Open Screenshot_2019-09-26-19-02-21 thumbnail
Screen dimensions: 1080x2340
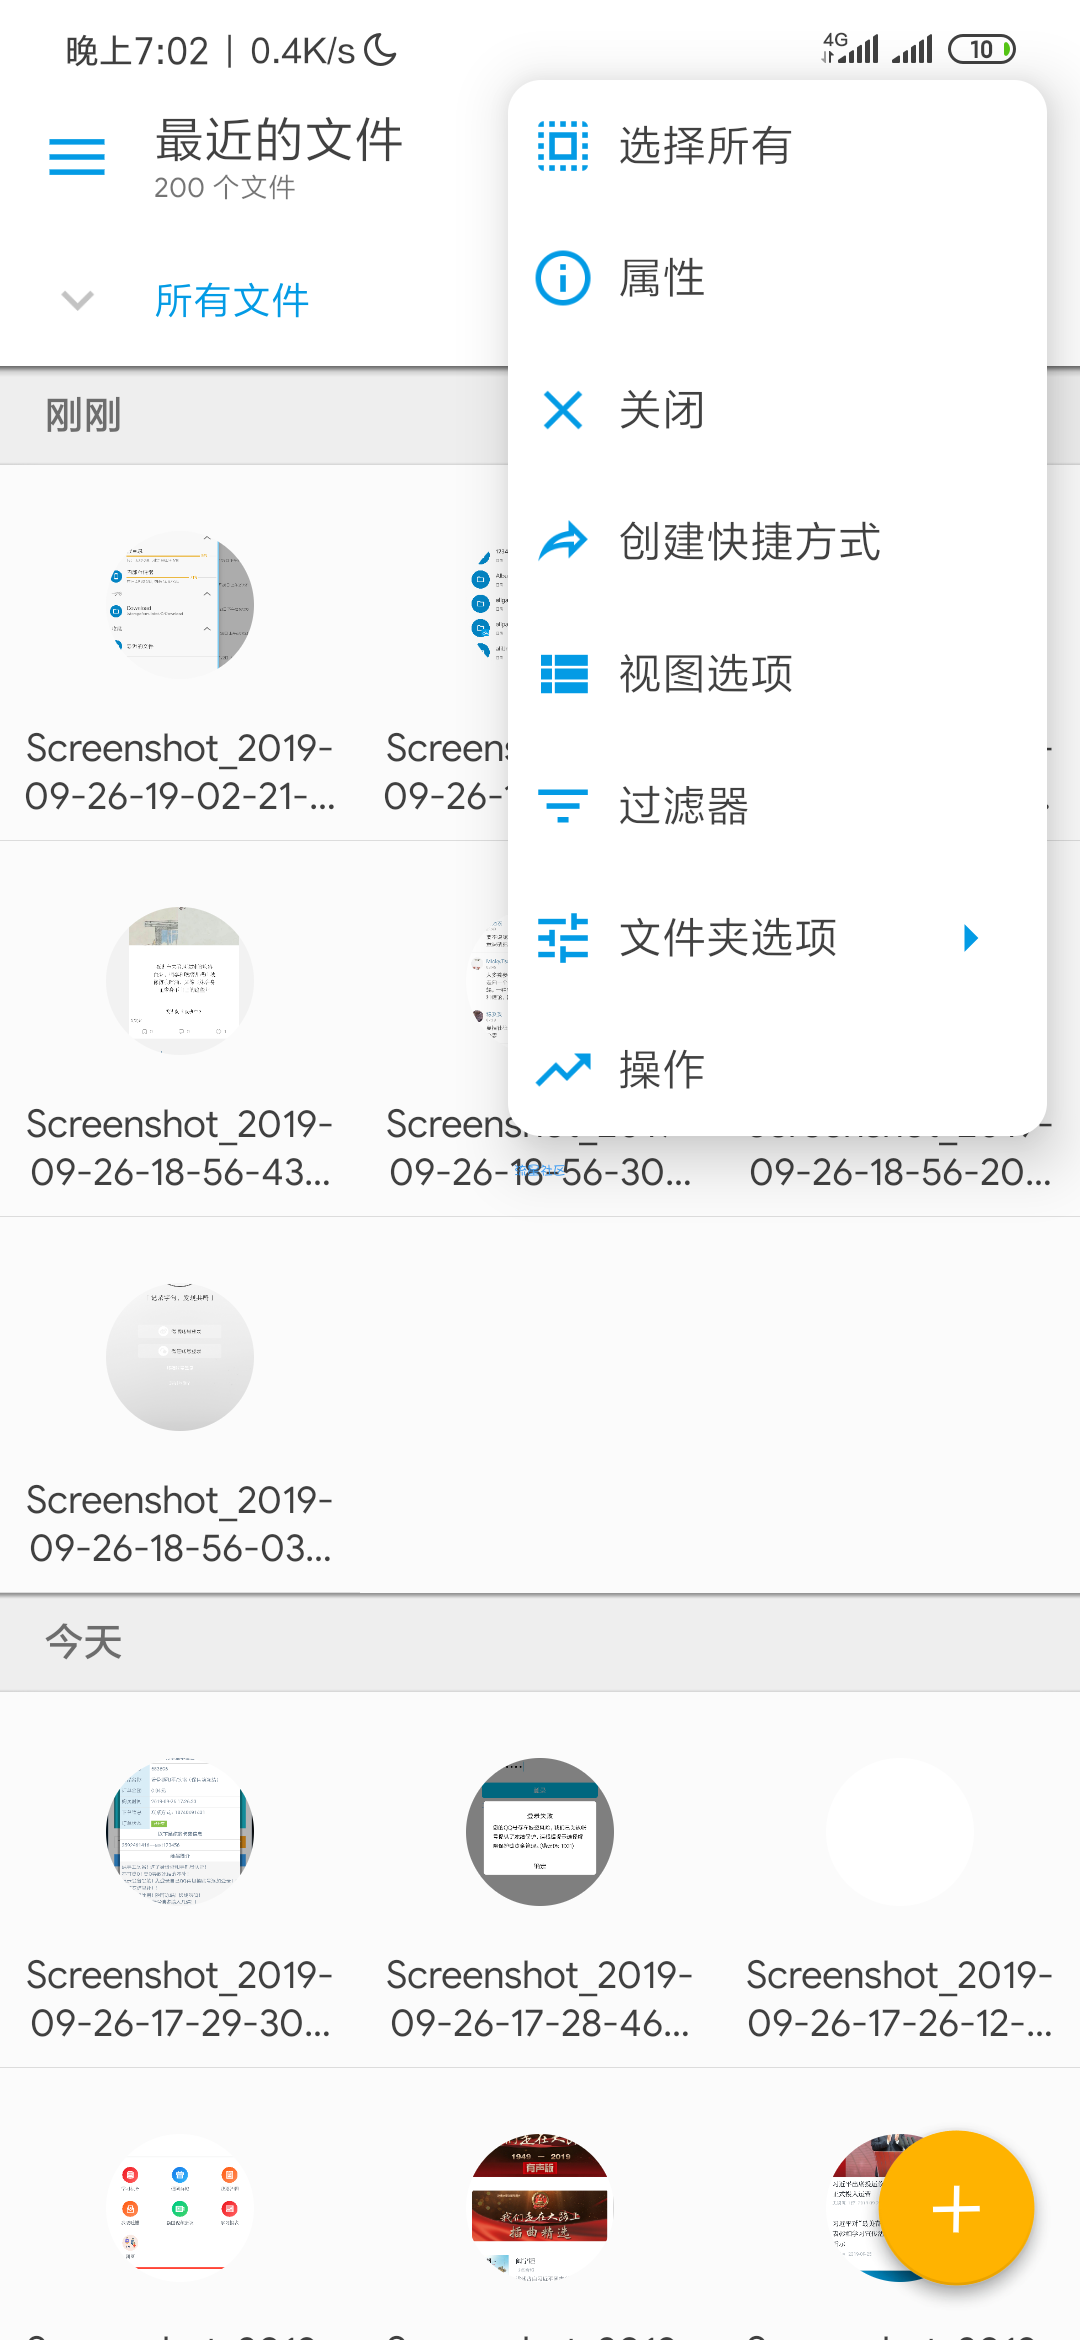(x=180, y=605)
